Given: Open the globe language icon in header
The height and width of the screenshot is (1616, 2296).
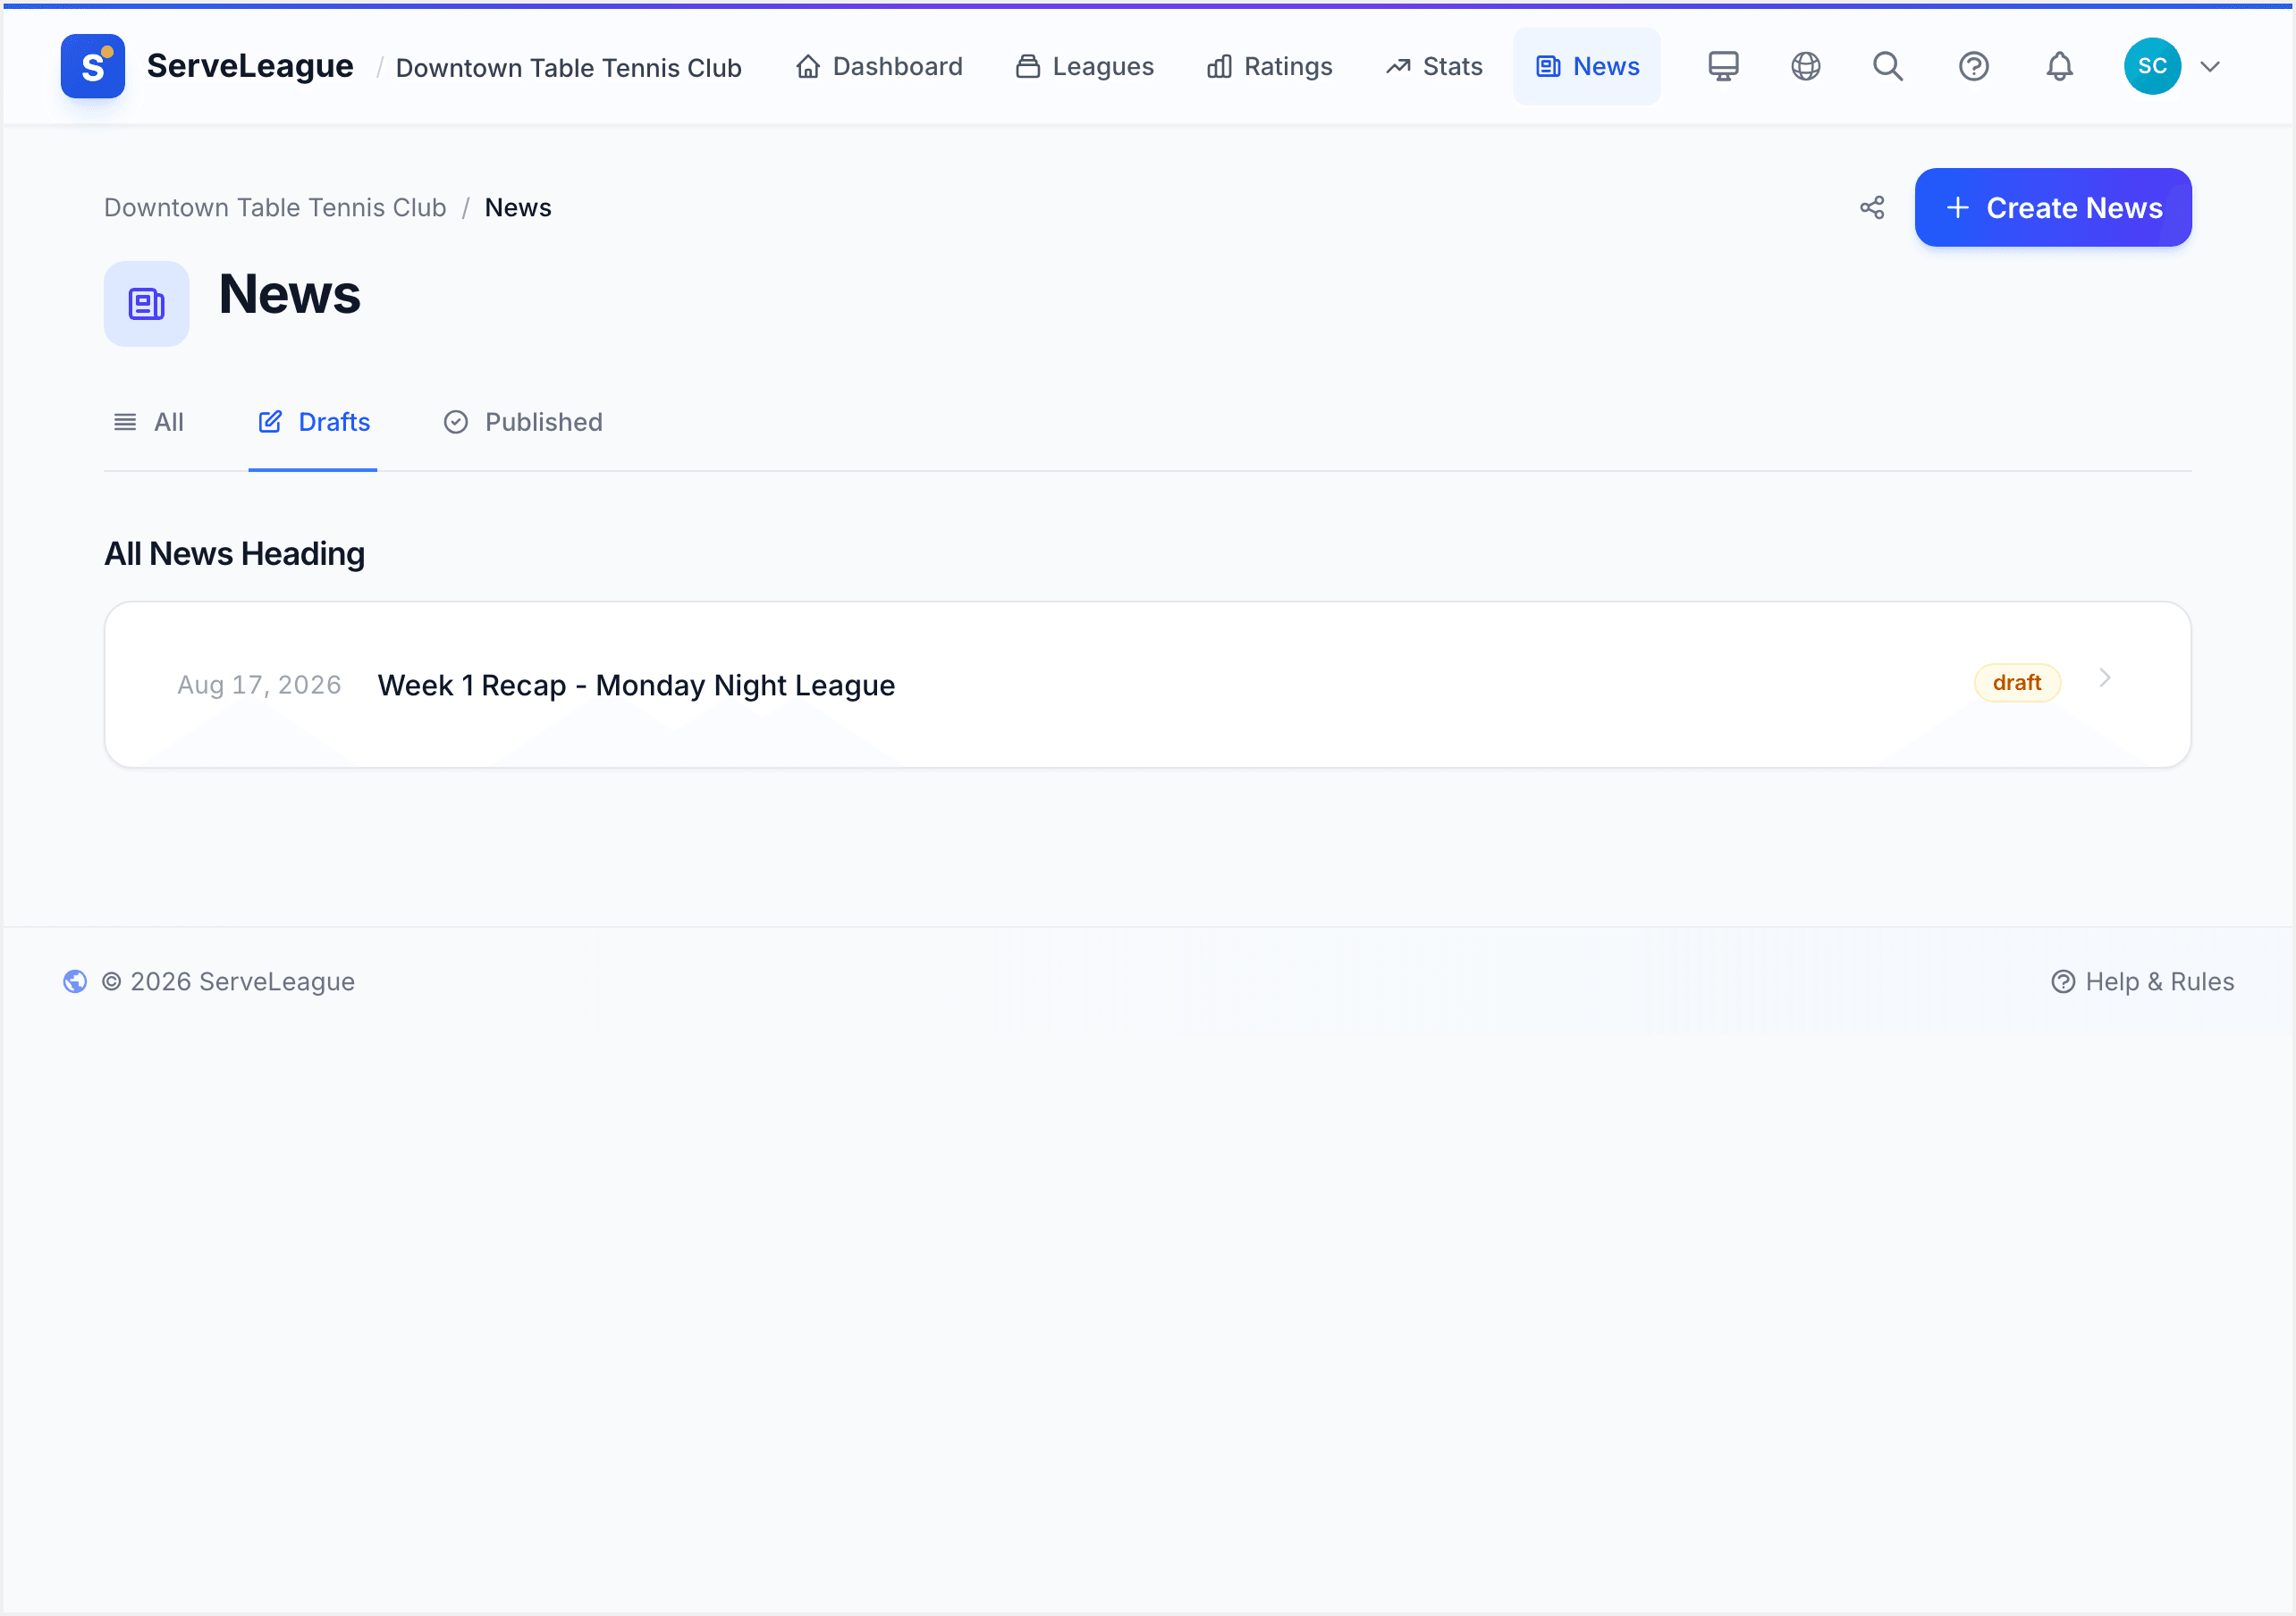Looking at the screenshot, I should (x=1805, y=66).
